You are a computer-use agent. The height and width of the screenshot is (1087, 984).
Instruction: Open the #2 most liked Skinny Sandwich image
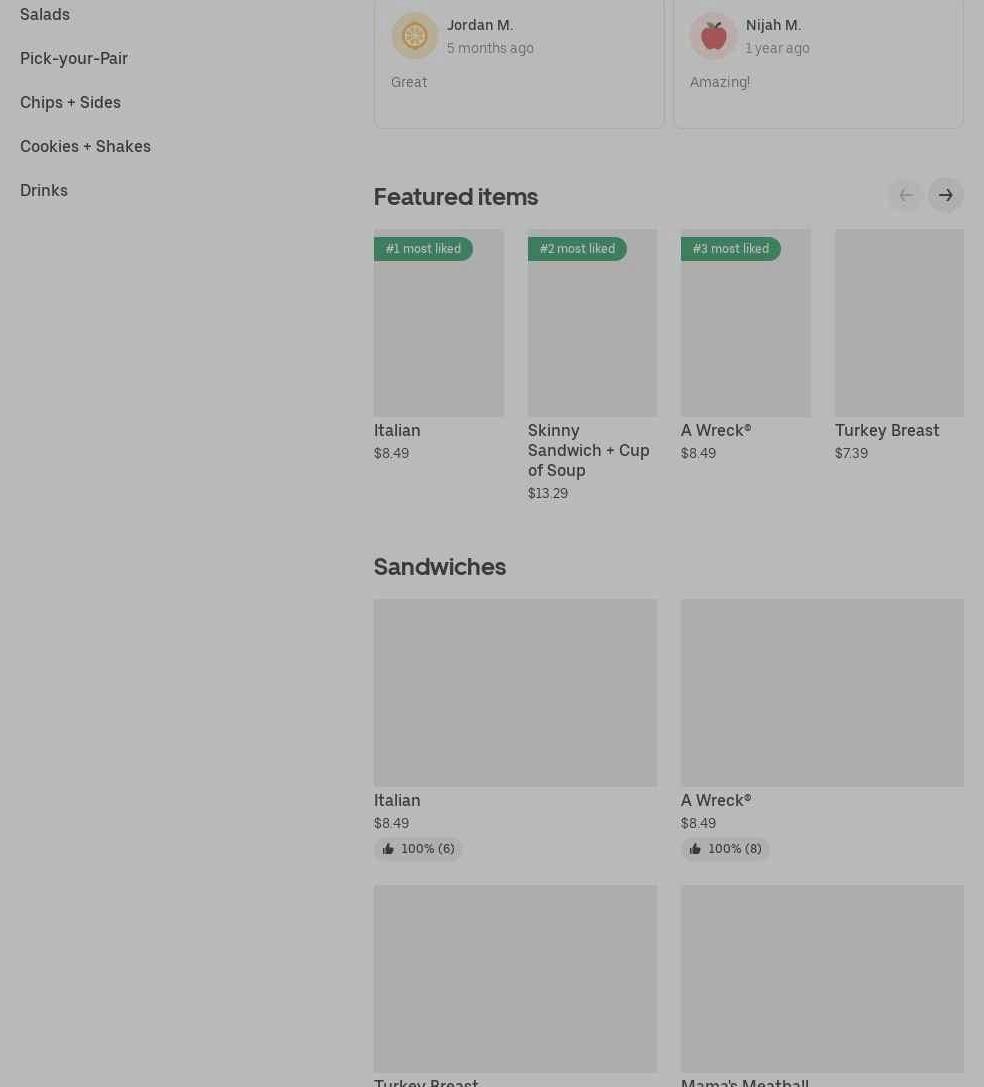592,330
